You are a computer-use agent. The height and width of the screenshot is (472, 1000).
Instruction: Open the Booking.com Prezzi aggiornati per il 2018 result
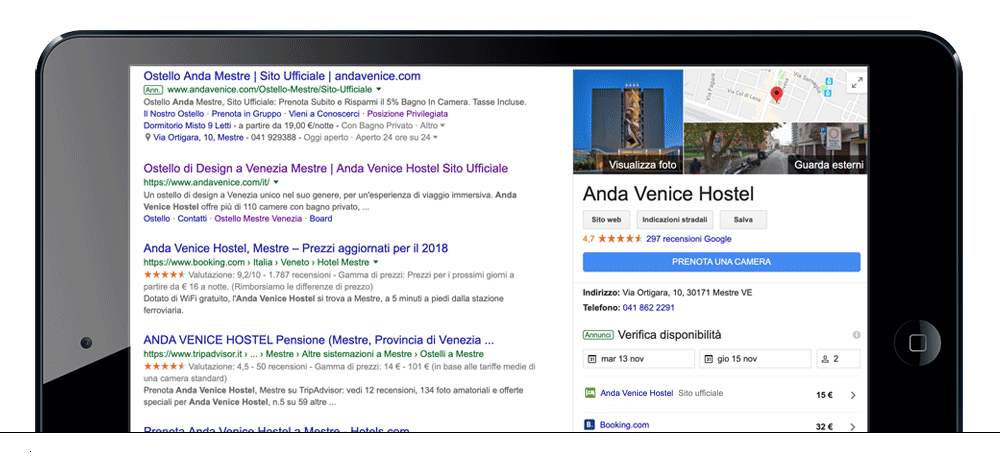[296, 248]
